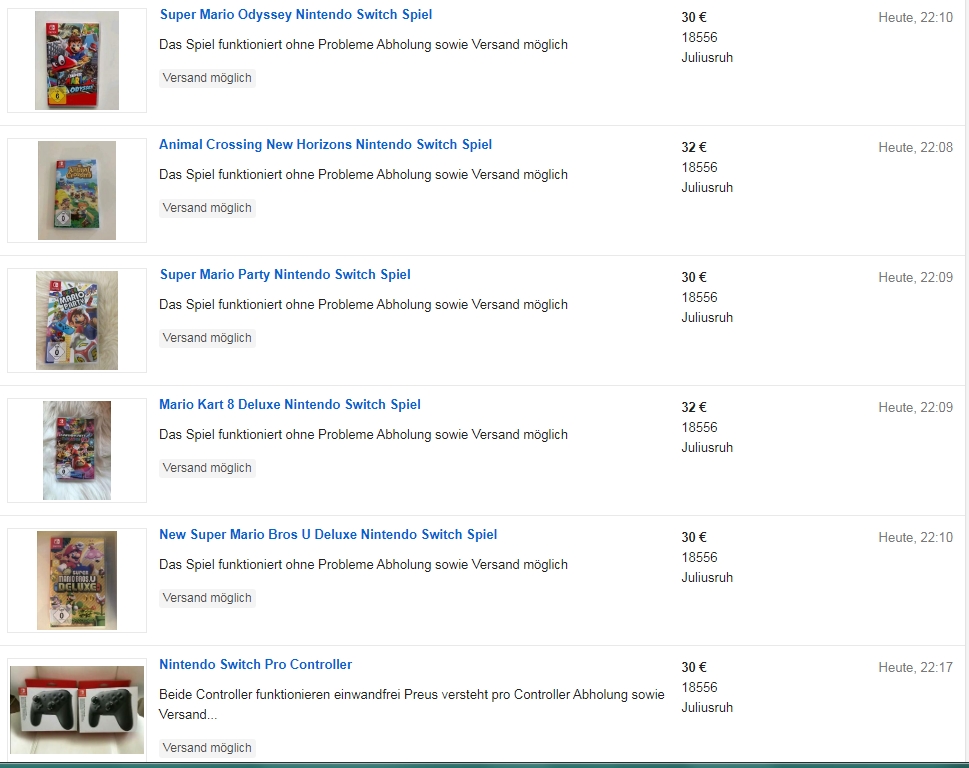Click Juliusruh location in Mario Kart 8 row
Viewport: 969px width, 768px height.
(x=707, y=447)
